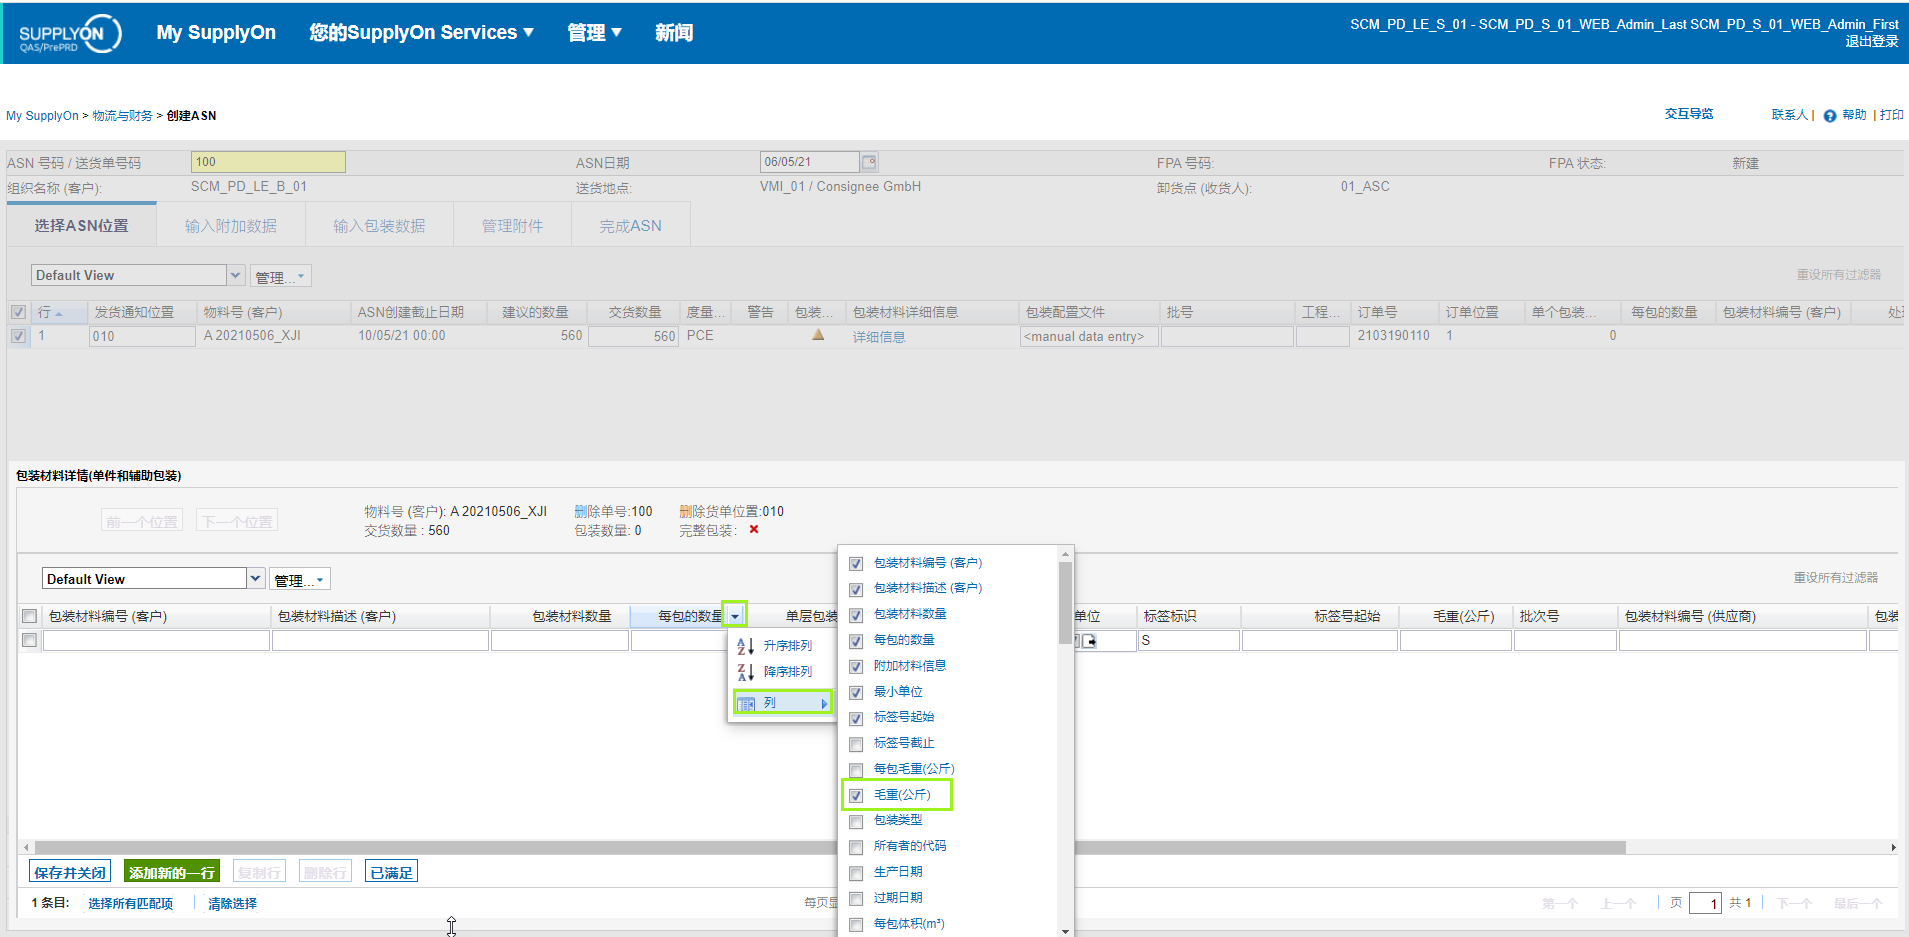
Task: Click the orange warning triangle in row 1
Action: click(818, 335)
